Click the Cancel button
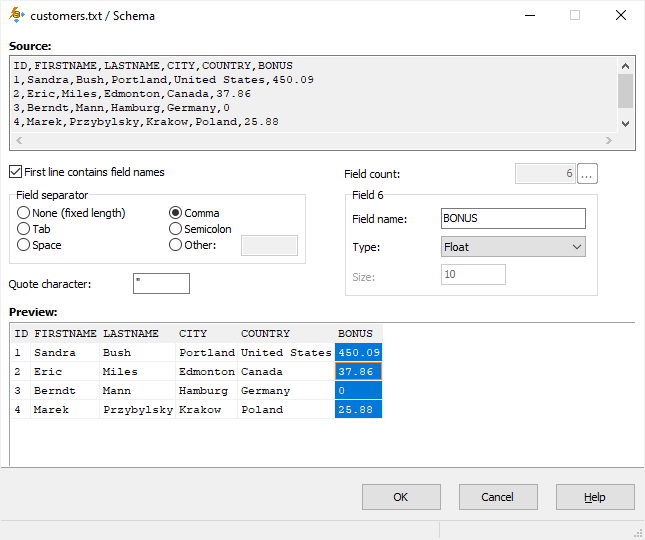Viewport: 645px width, 540px height. click(x=498, y=497)
